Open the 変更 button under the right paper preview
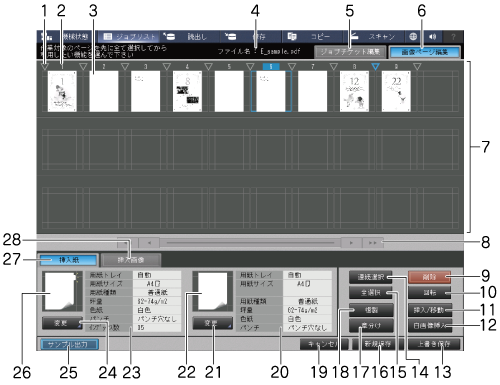Viewport: 500px width, 385px height. click(213, 323)
